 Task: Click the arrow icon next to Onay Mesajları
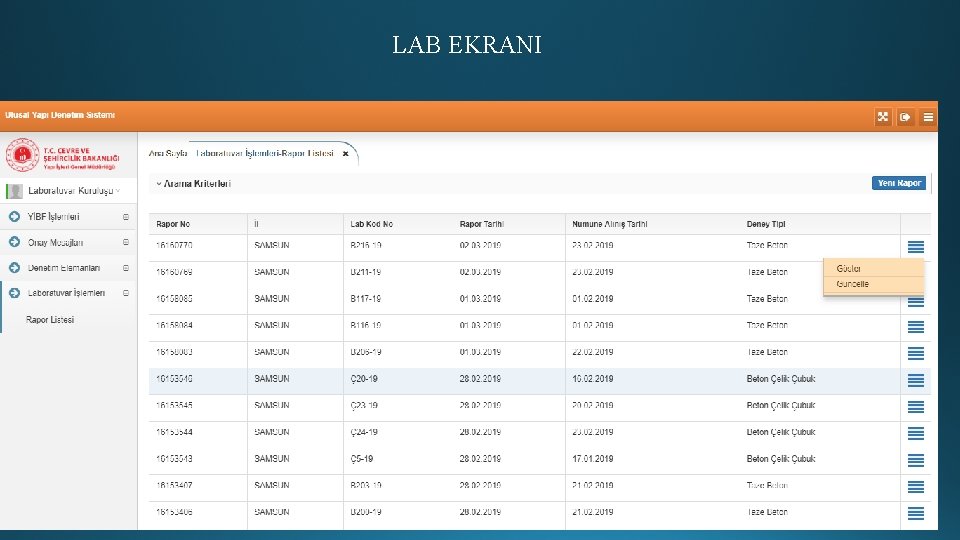click(14, 242)
